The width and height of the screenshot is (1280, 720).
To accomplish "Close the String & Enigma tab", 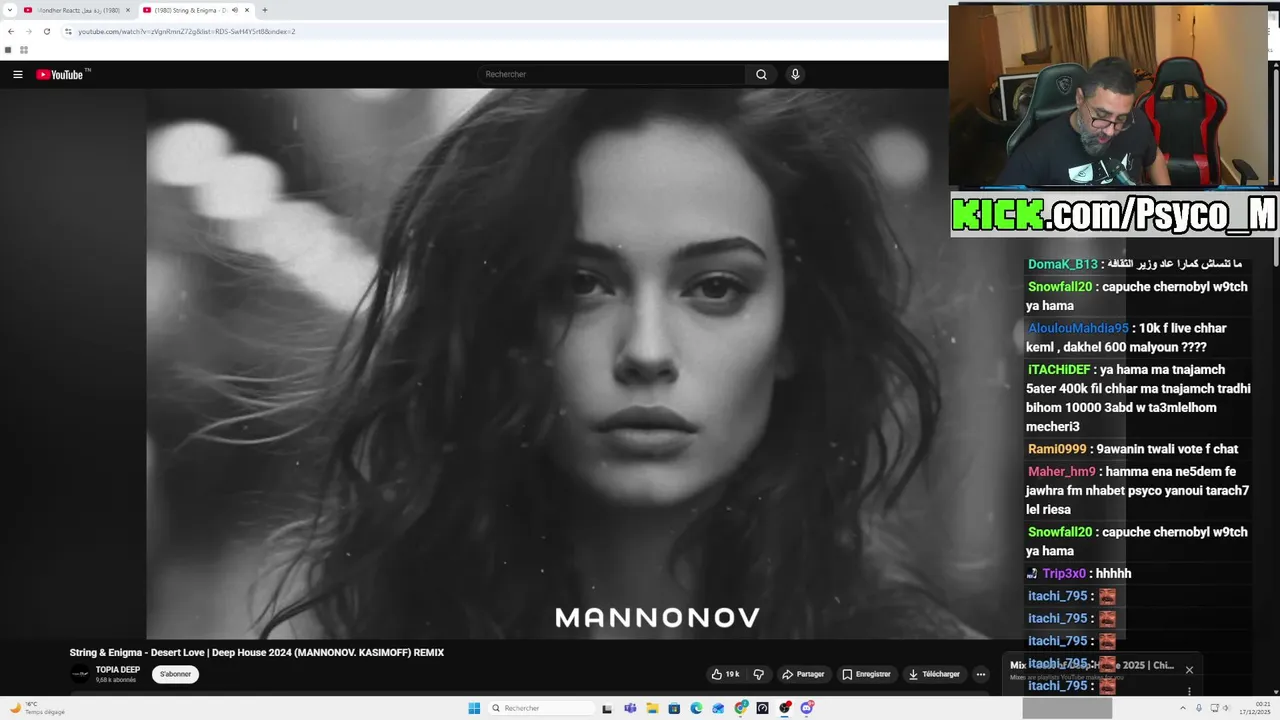I will click(247, 10).
